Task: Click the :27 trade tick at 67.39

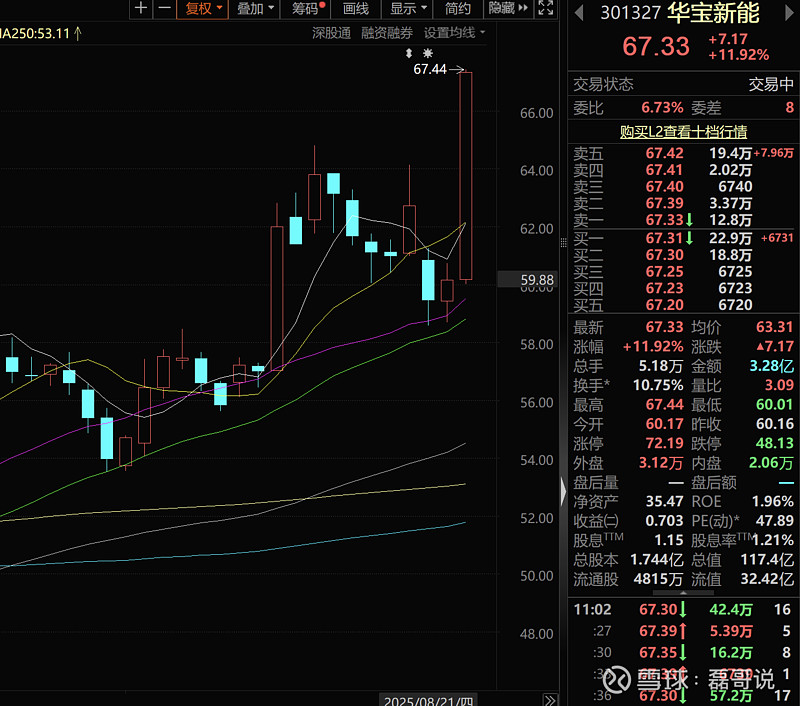Action: [x=683, y=632]
